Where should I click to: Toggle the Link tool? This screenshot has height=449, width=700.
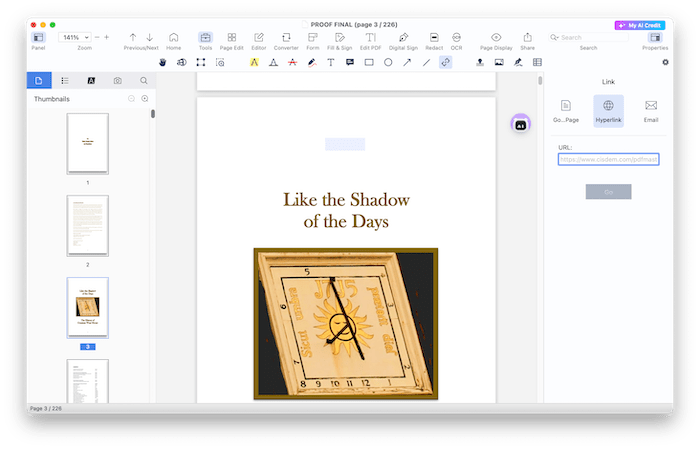point(446,62)
